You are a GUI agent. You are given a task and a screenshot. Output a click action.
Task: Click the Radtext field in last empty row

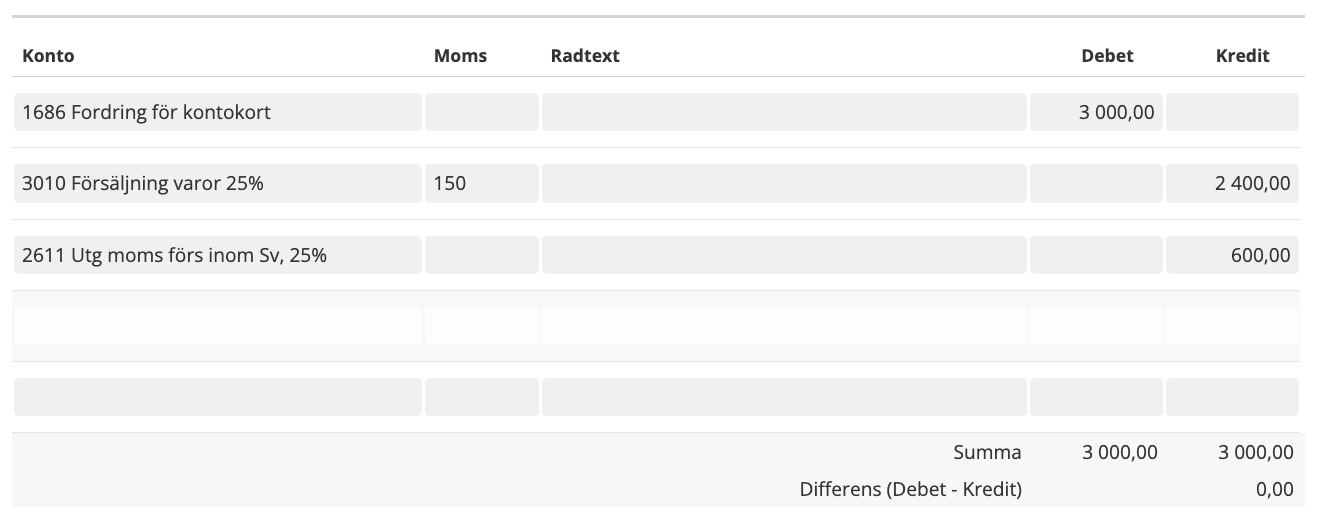pyautogui.click(x=784, y=397)
